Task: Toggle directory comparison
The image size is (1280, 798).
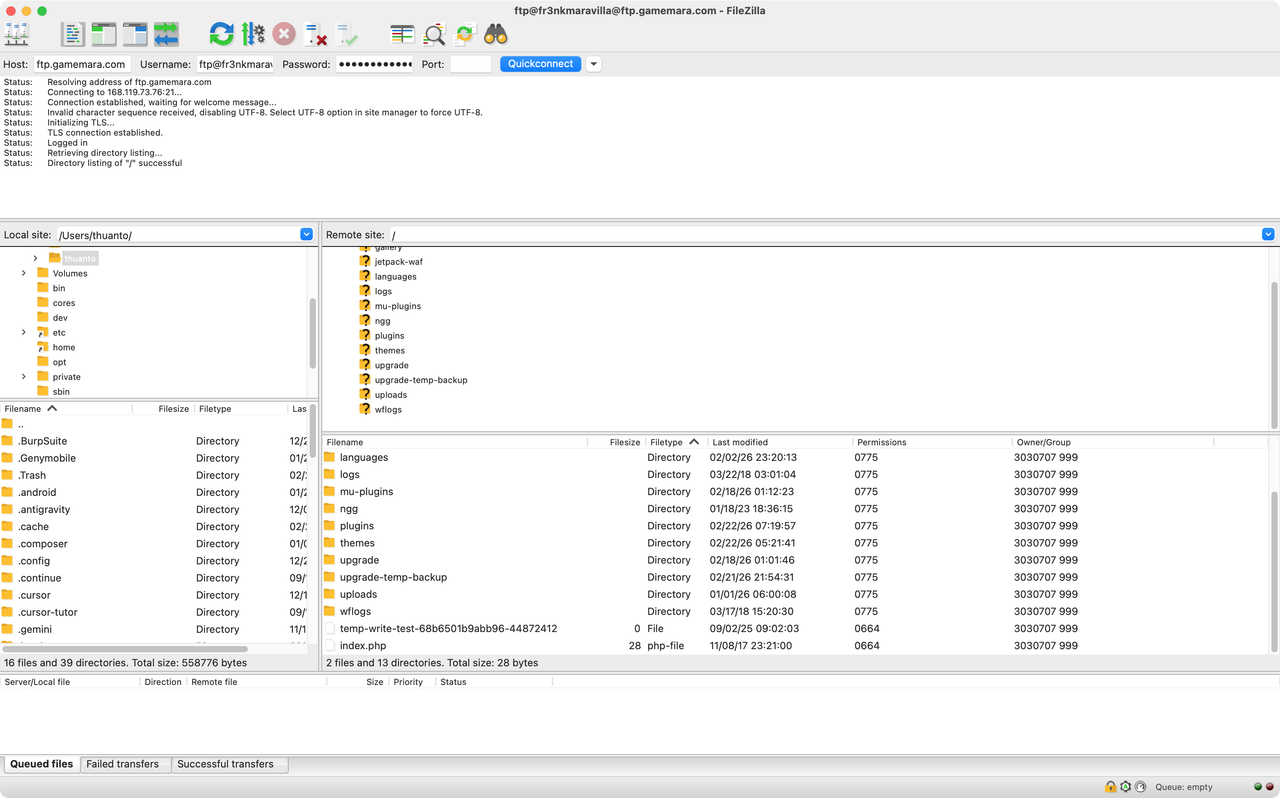Action: 434,34
